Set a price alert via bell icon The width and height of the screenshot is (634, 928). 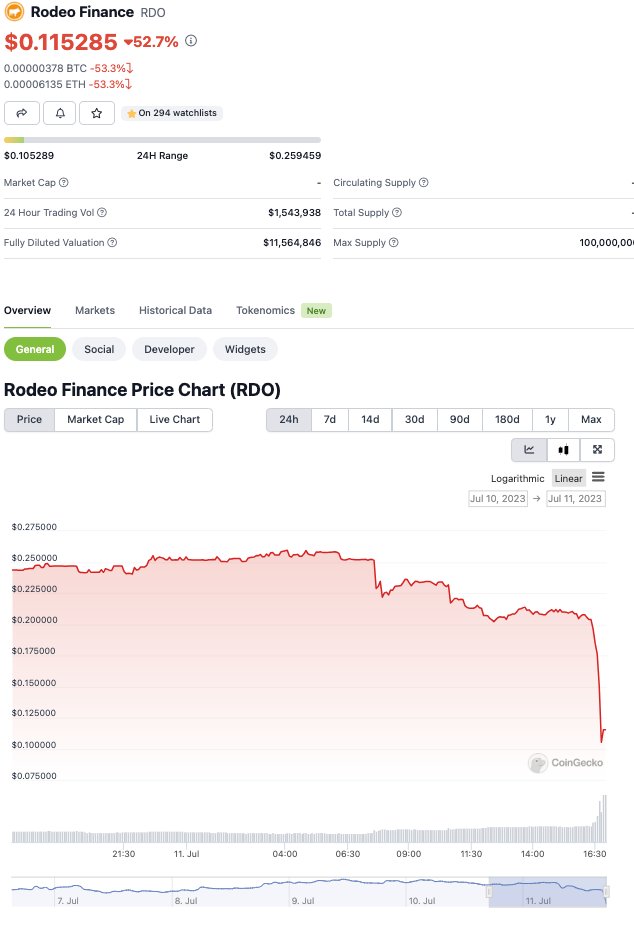click(59, 113)
